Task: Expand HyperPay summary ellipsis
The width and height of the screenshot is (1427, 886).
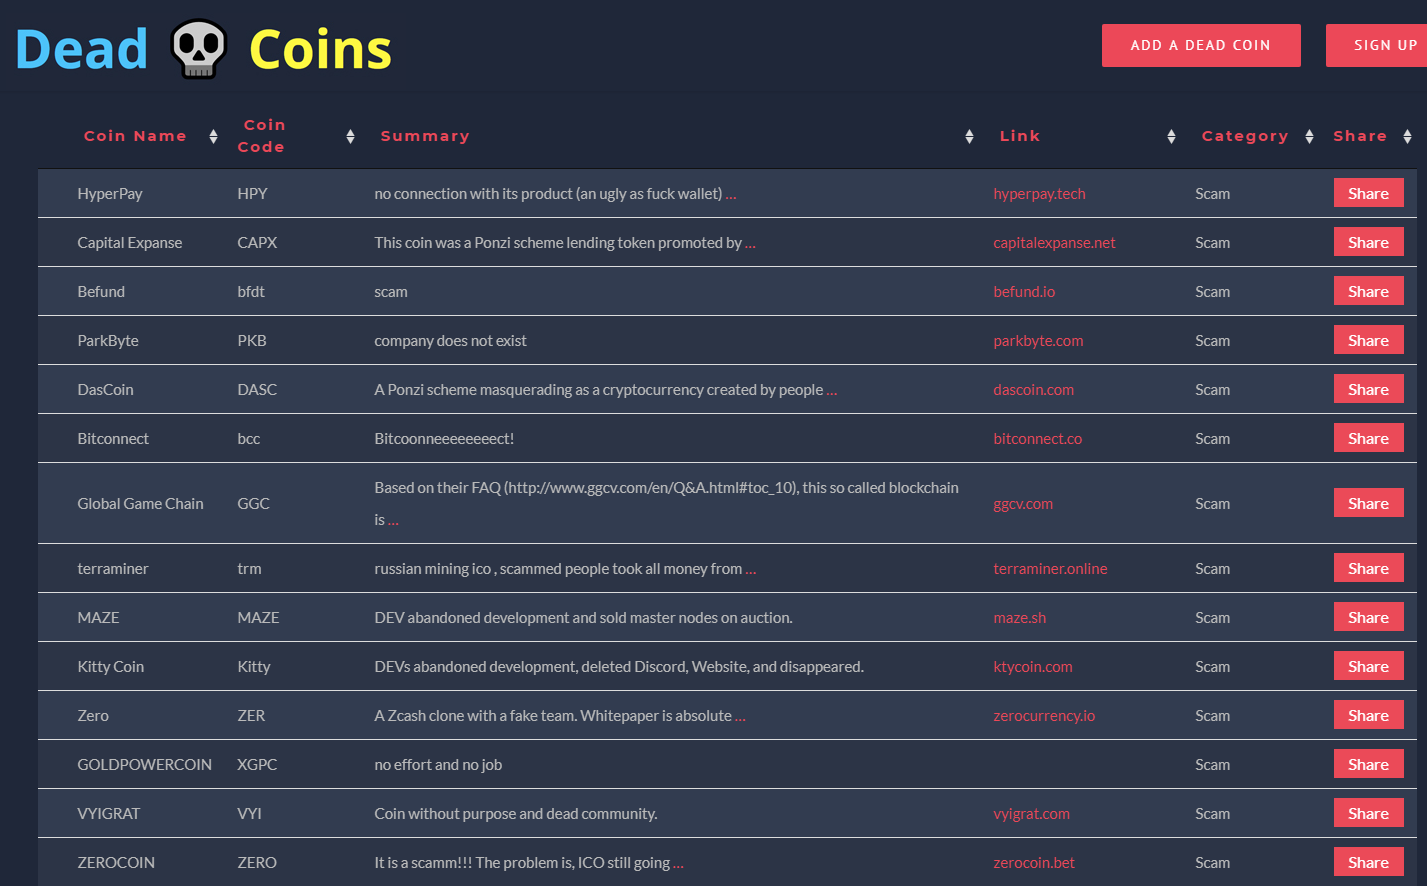Action: 731,195
